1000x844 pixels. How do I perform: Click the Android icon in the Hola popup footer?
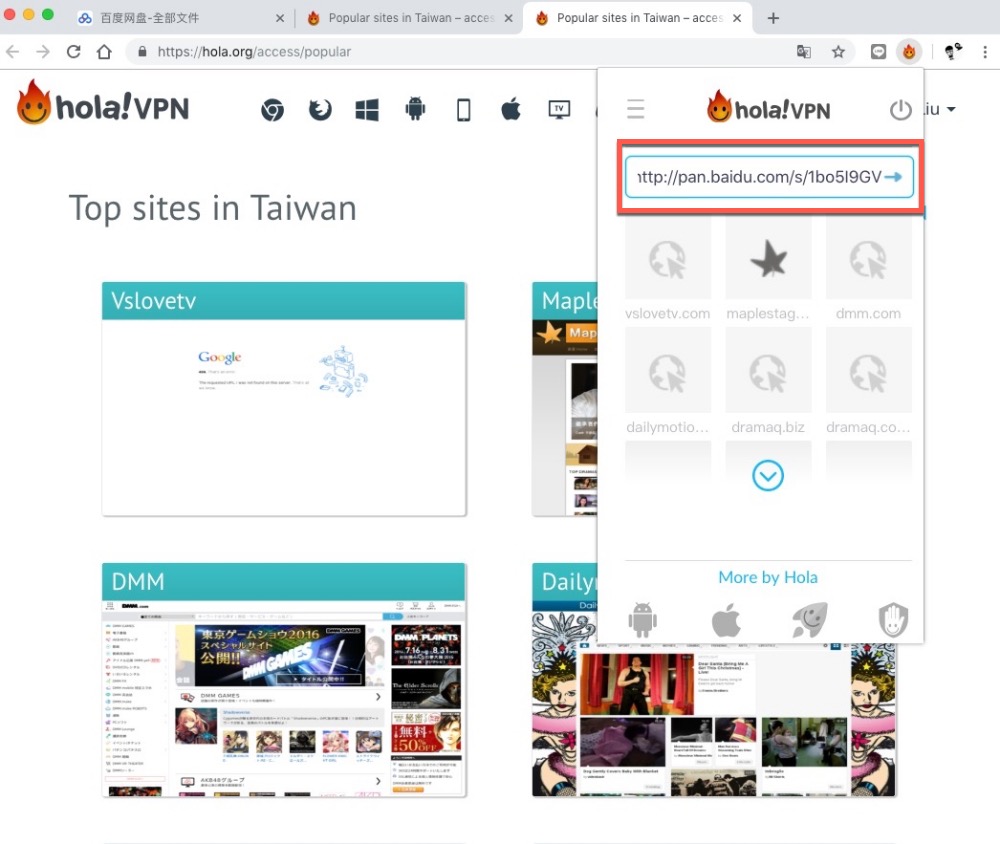[642, 619]
